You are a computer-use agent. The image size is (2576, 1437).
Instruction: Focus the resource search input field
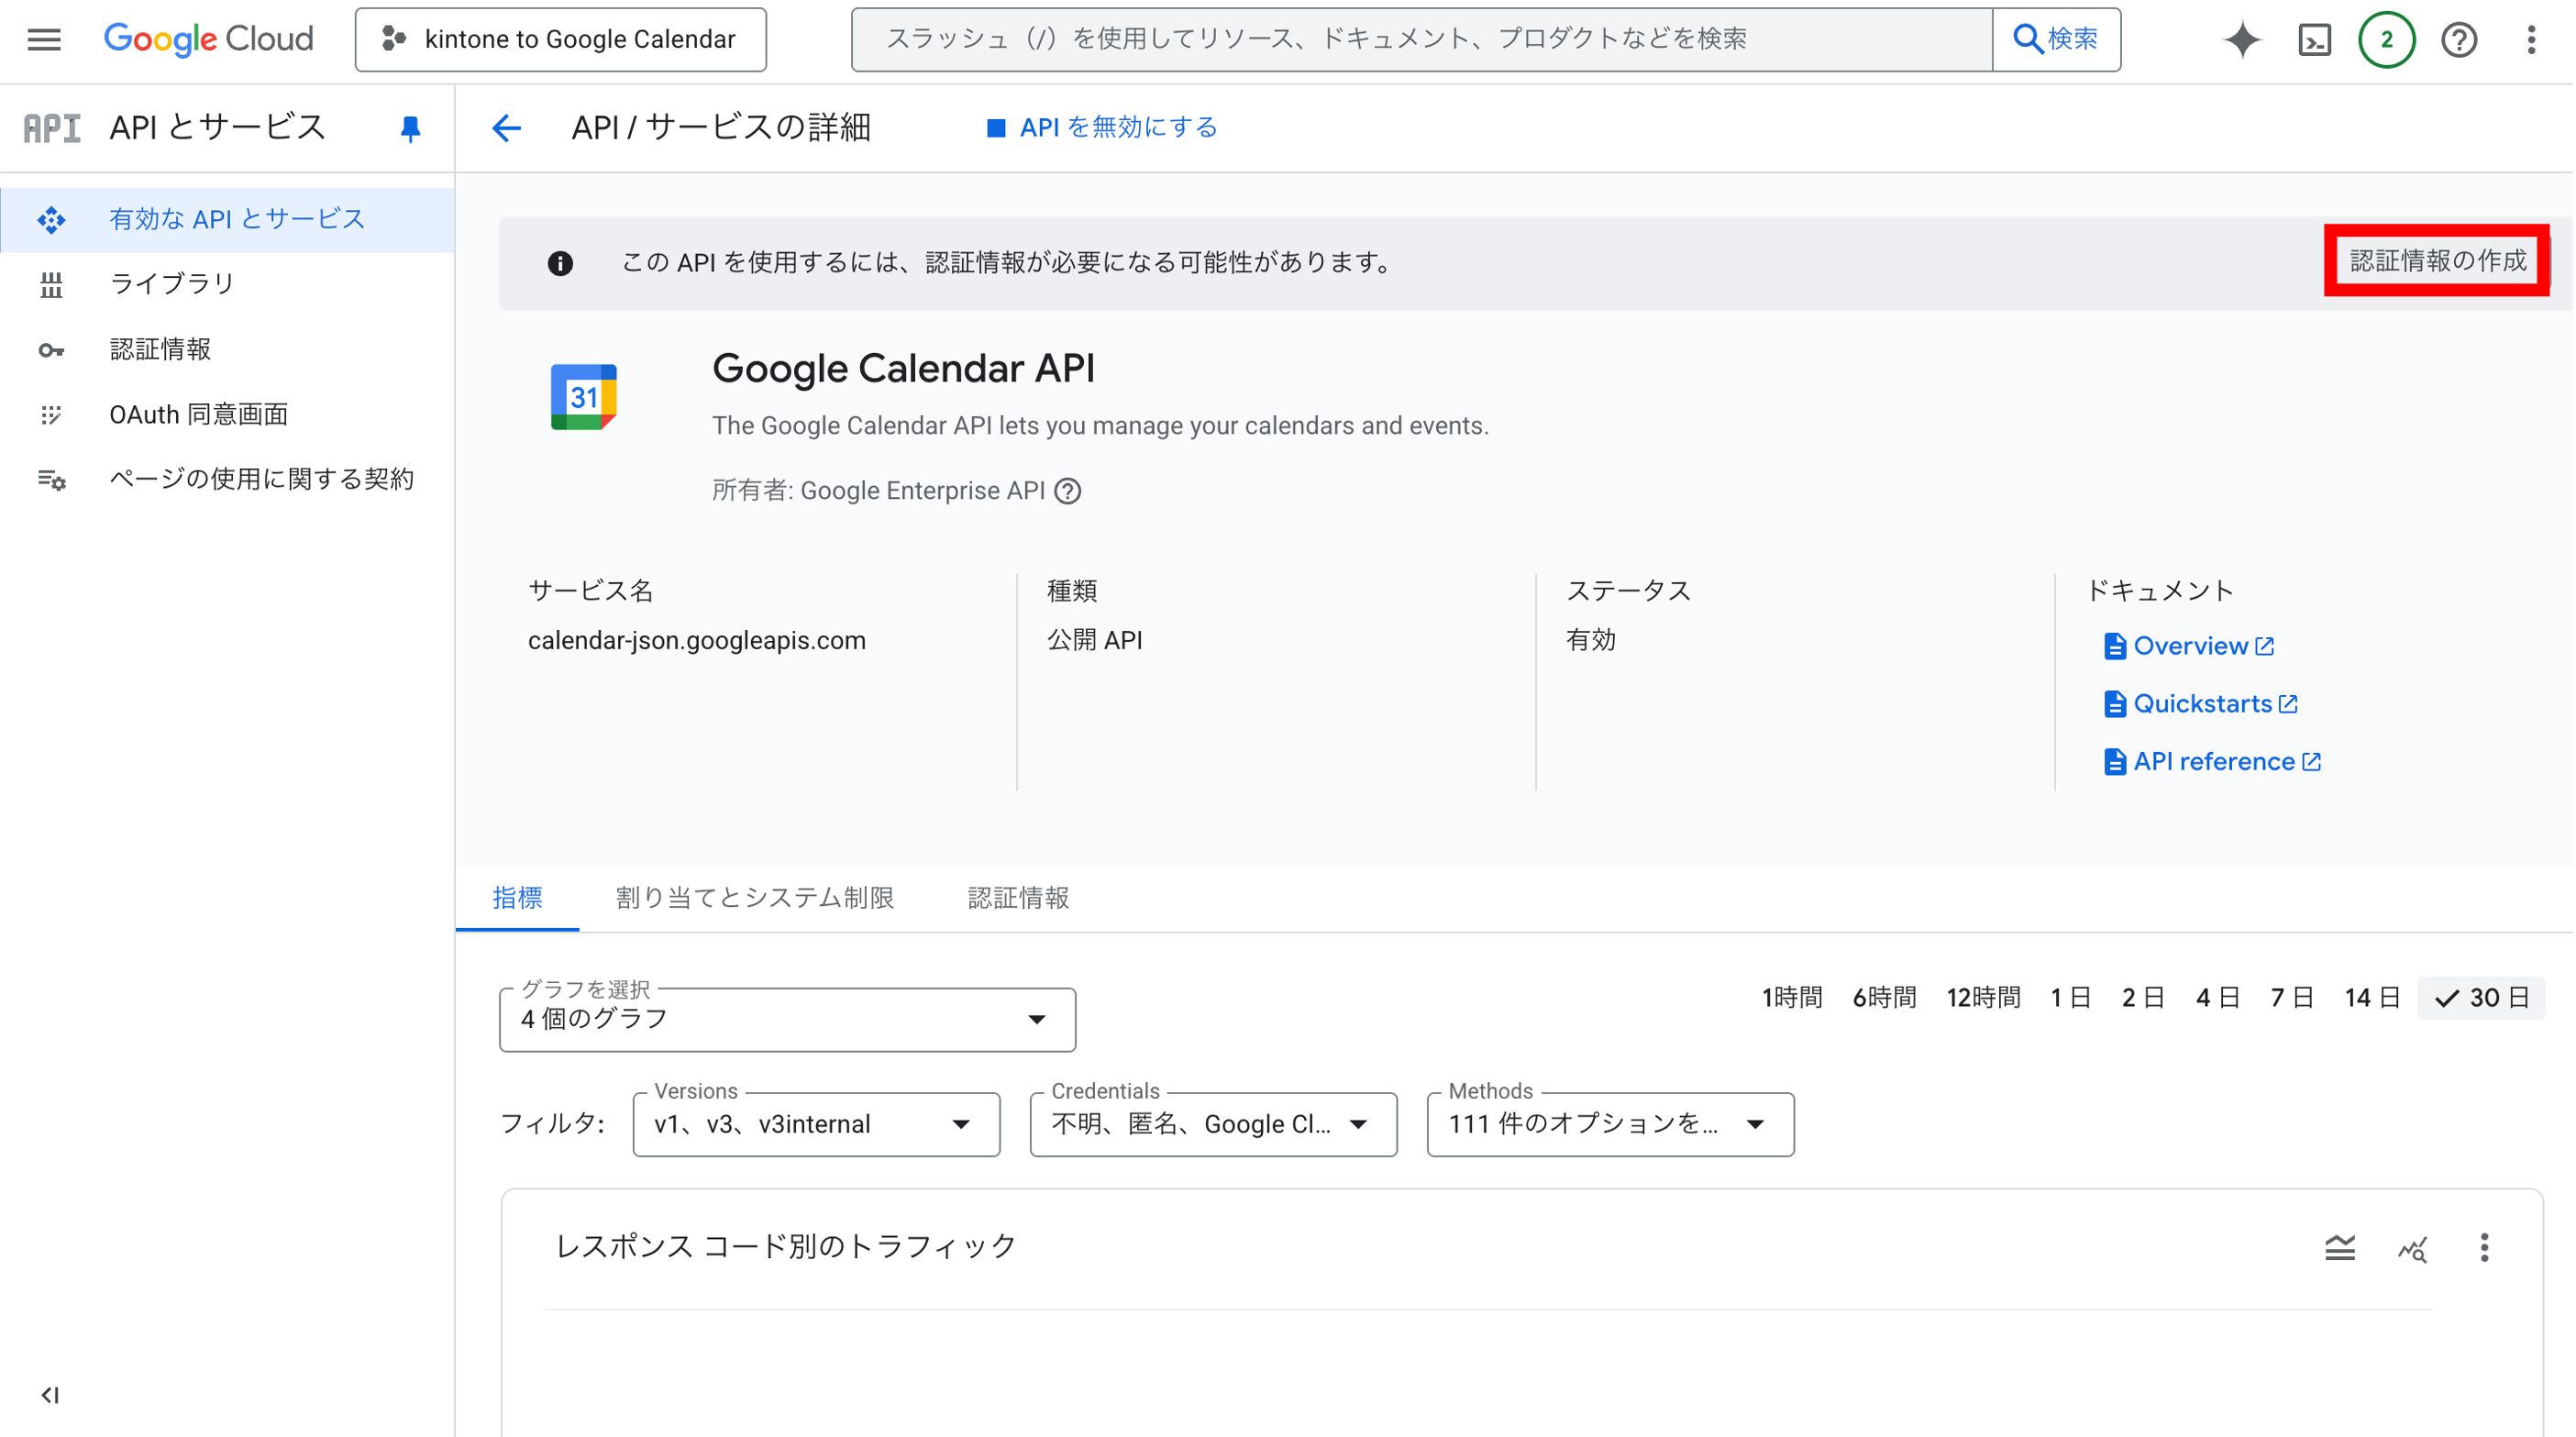[x=1422, y=40]
